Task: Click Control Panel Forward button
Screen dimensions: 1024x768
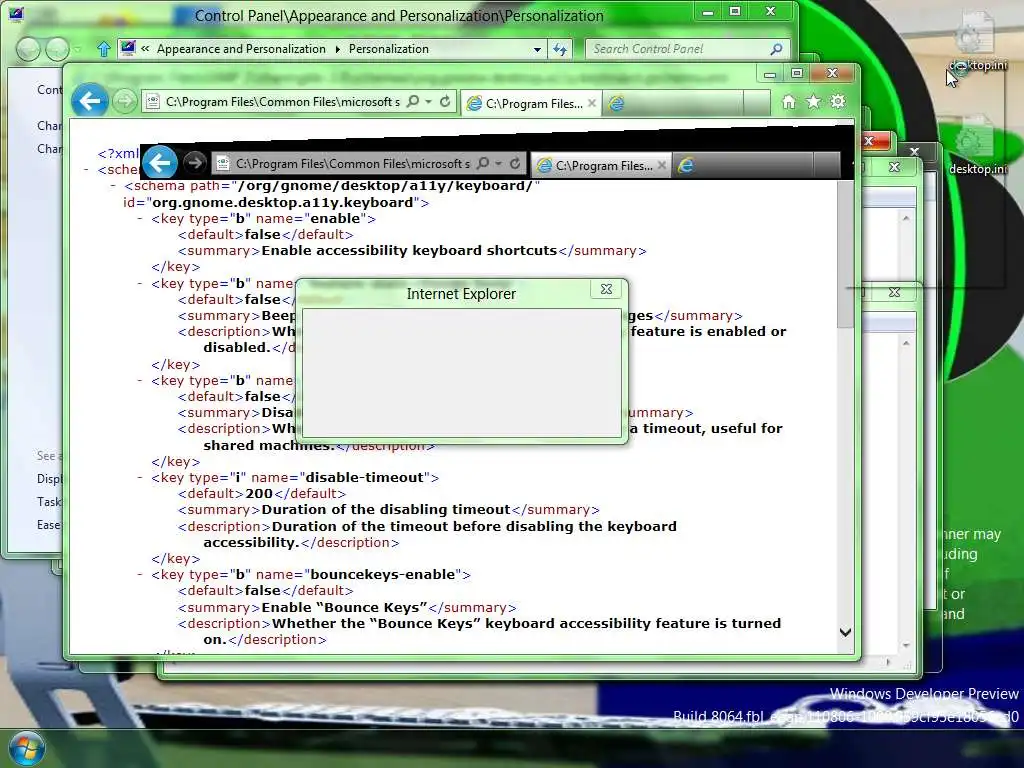Action: [57, 49]
